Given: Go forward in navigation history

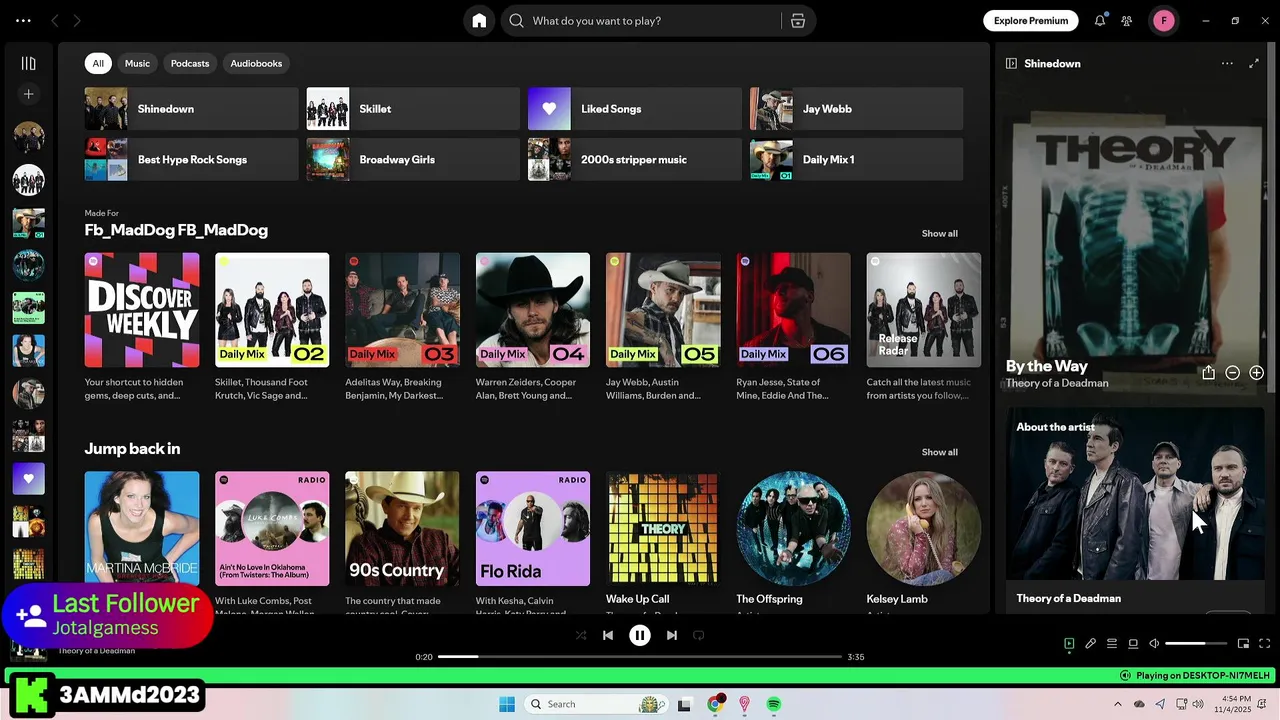Looking at the screenshot, I should click(x=77, y=21).
